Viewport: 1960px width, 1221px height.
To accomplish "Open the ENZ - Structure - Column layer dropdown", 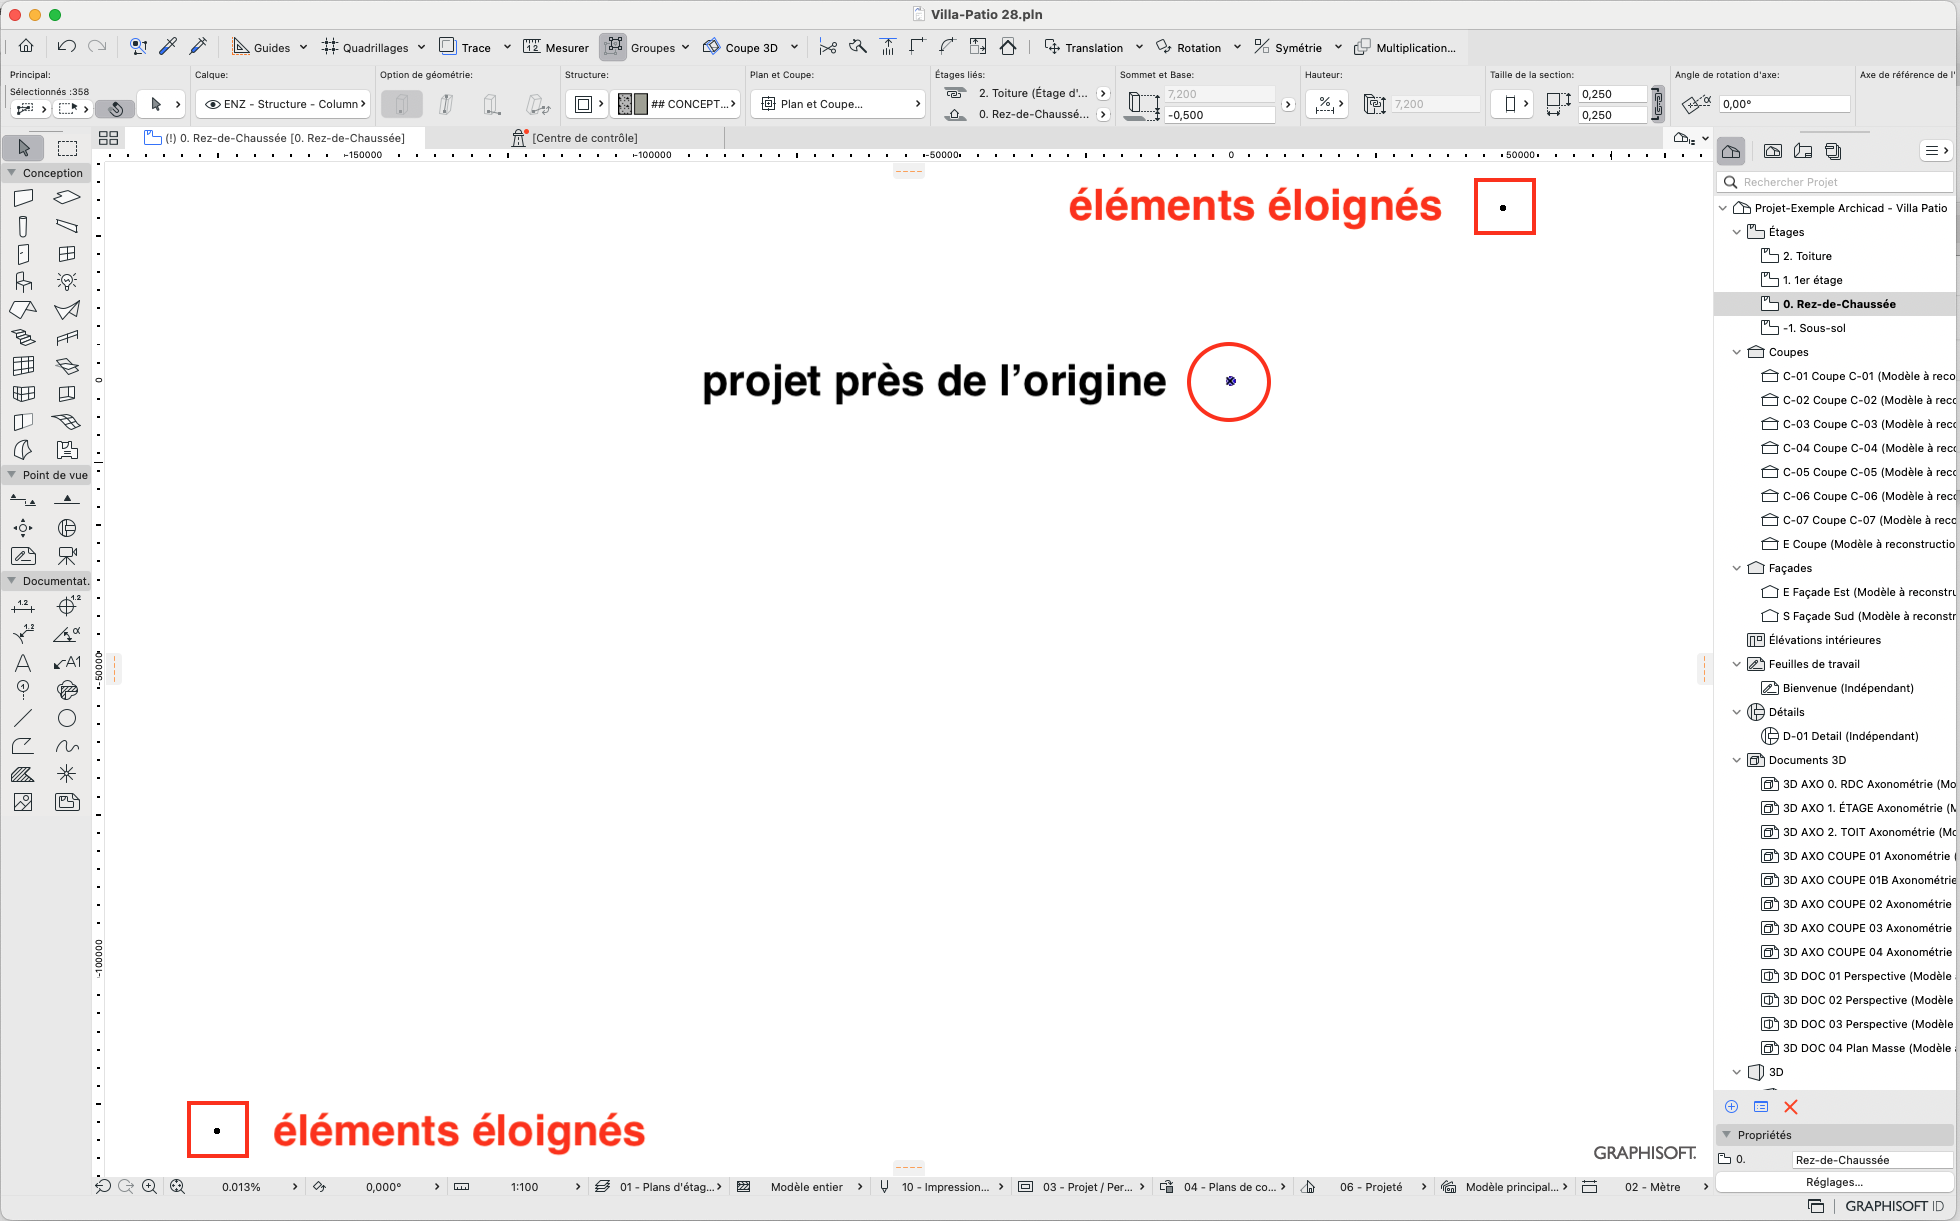I will coord(284,104).
